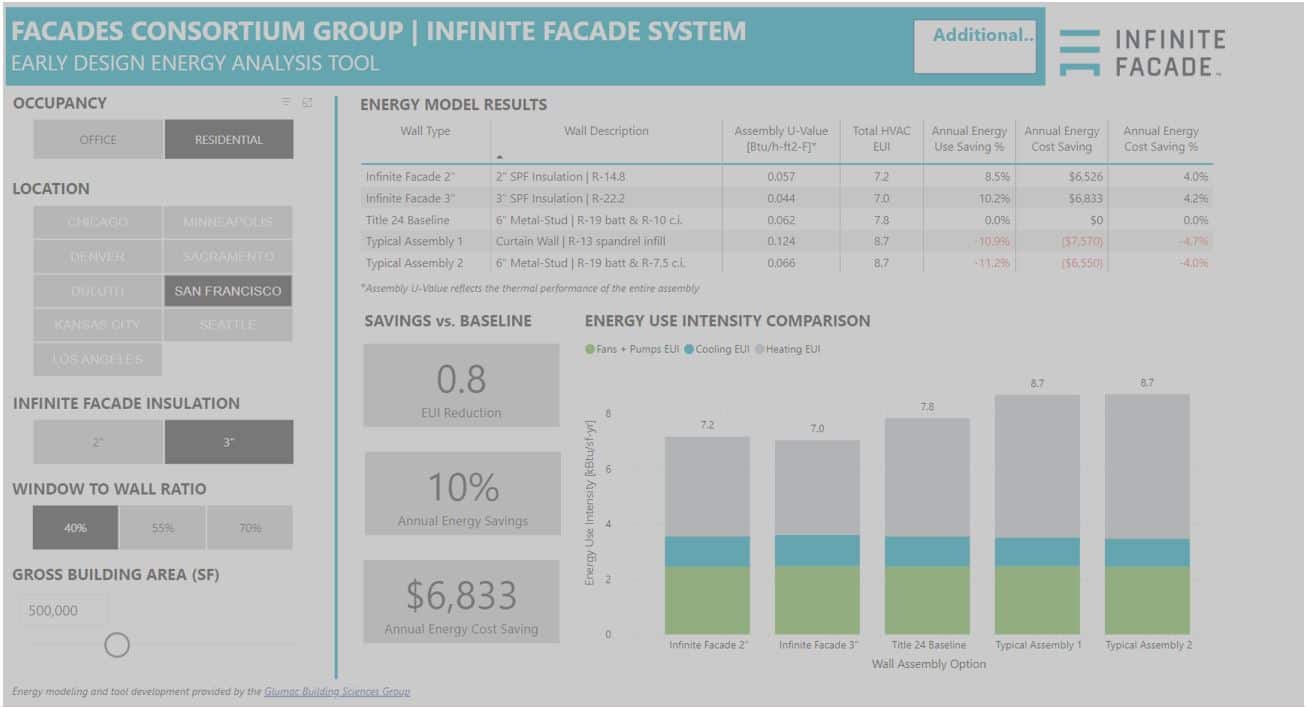This screenshot has height=707, width=1306.
Task: Click the Energy Use Intensity Comparison chart title
Action: point(727,321)
